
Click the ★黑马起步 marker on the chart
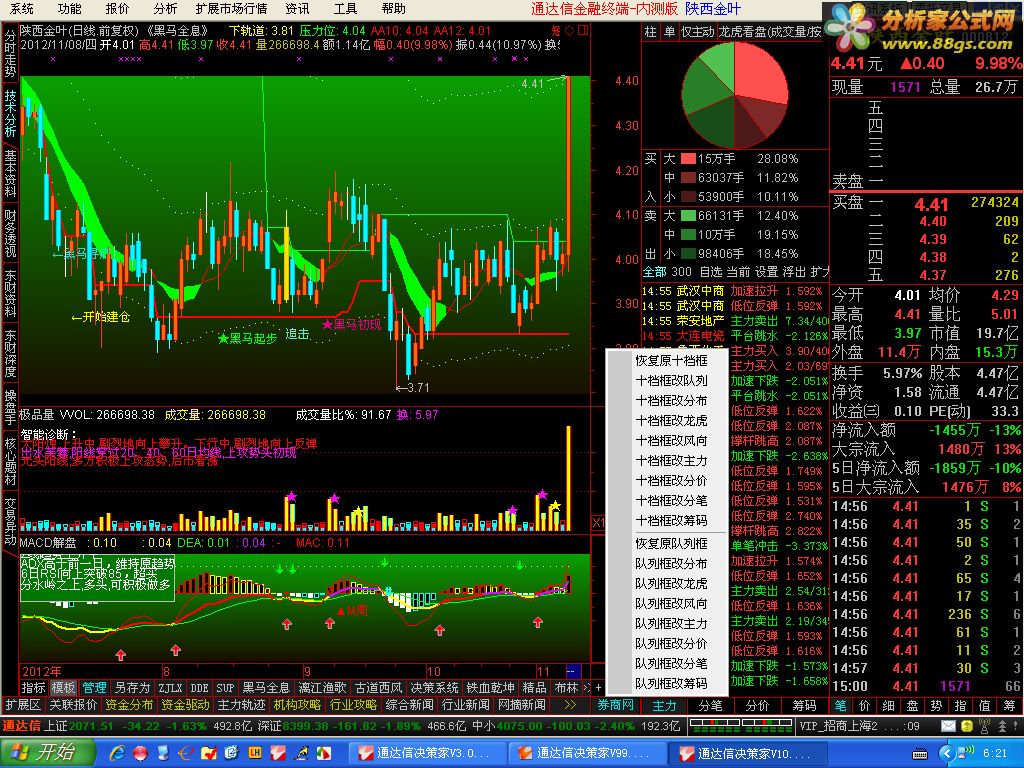click(247, 338)
